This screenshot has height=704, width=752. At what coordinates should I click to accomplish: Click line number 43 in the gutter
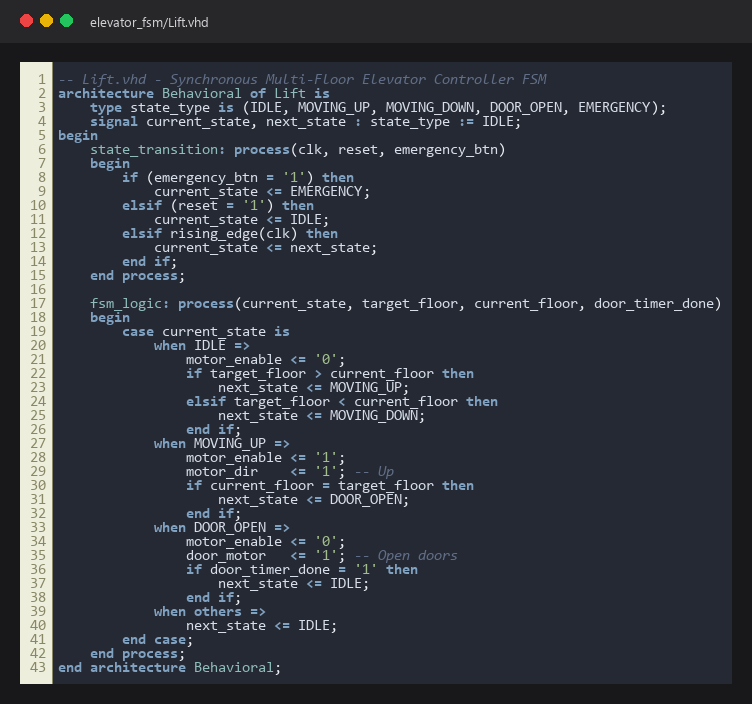pyautogui.click(x=38, y=668)
